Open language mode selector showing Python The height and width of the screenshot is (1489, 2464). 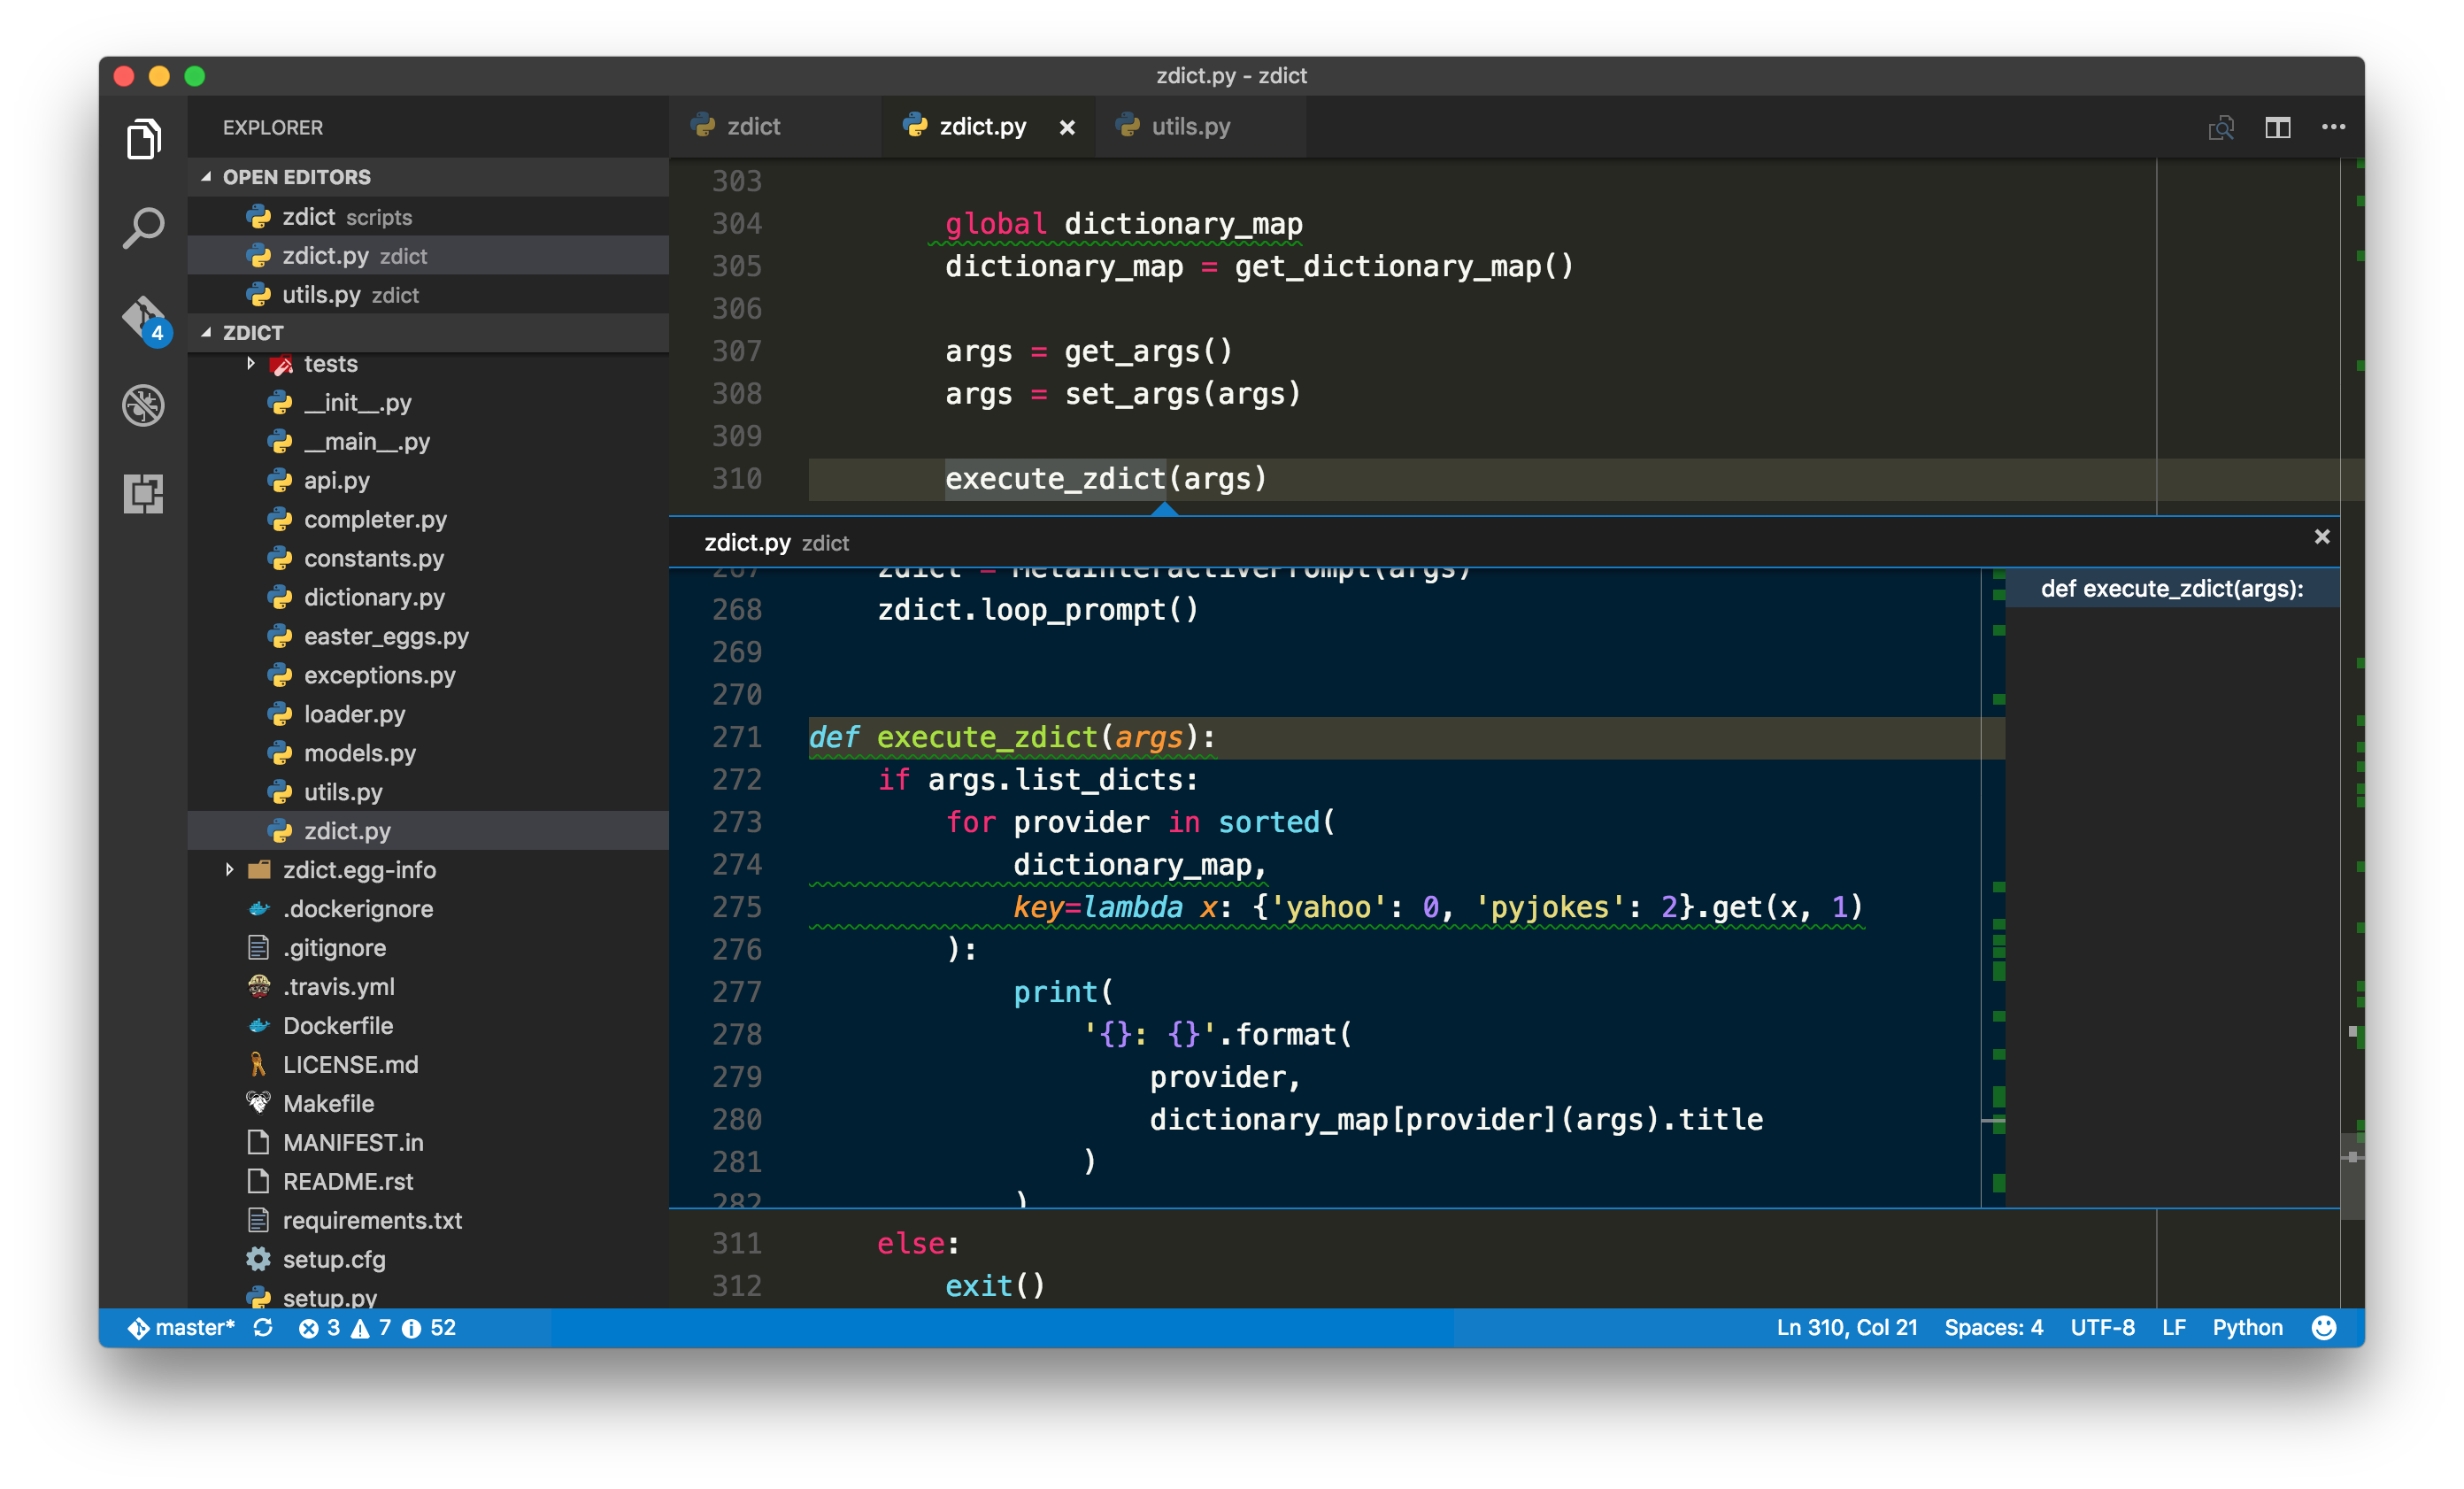point(2247,1327)
